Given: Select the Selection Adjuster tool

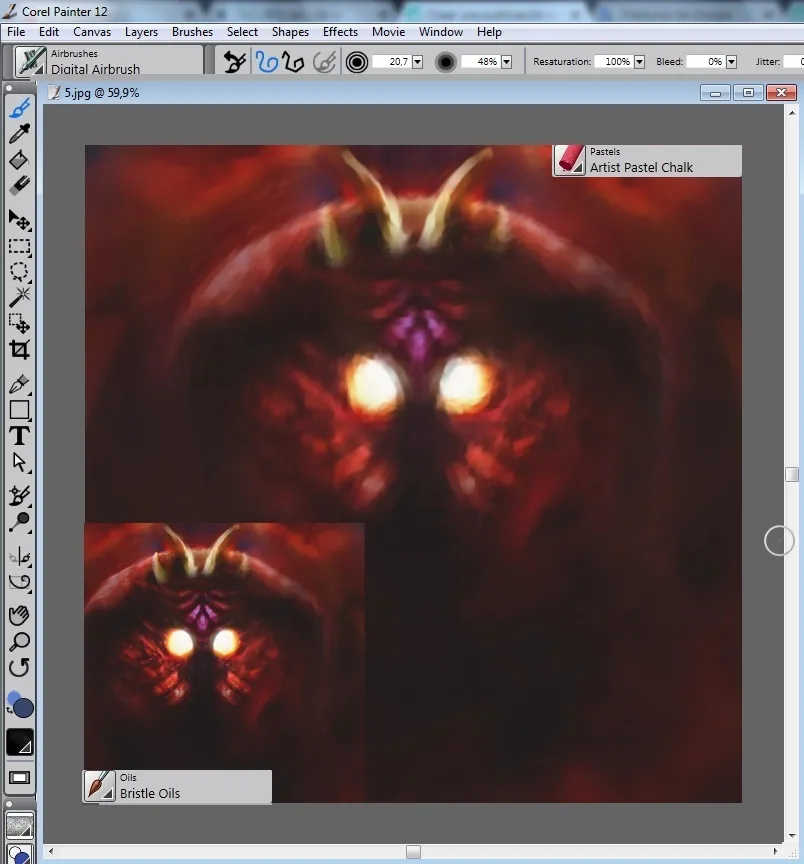Looking at the screenshot, I should [20, 323].
